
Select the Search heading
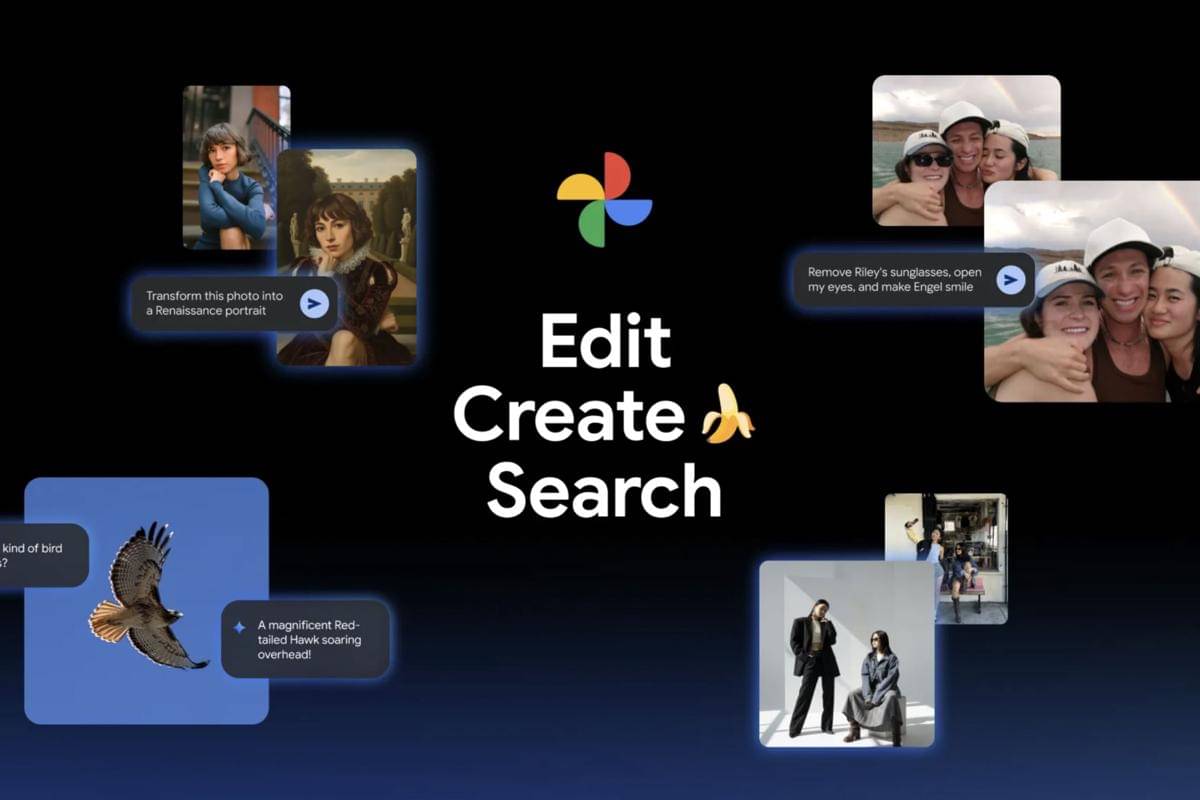pyautogui.click(x=603, y=489)
